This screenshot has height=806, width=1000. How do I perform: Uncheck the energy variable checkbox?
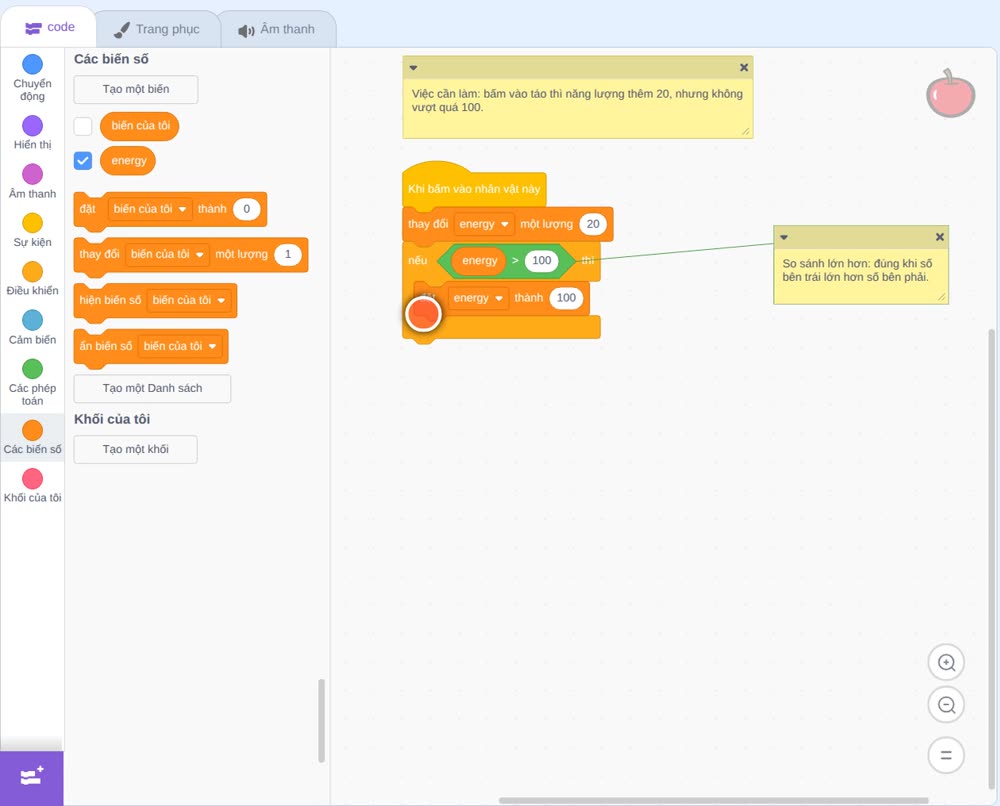83,161
